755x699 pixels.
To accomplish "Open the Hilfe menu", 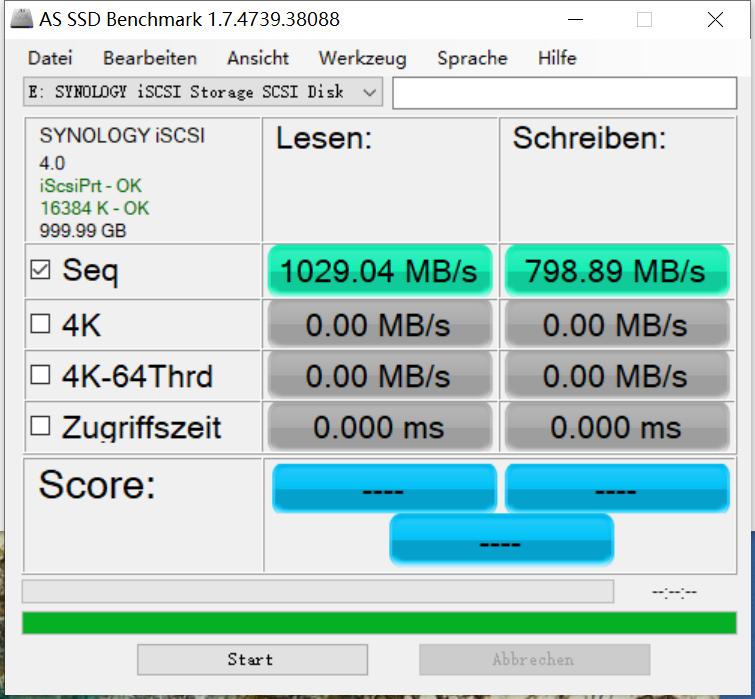I will [x=557, y=58].
